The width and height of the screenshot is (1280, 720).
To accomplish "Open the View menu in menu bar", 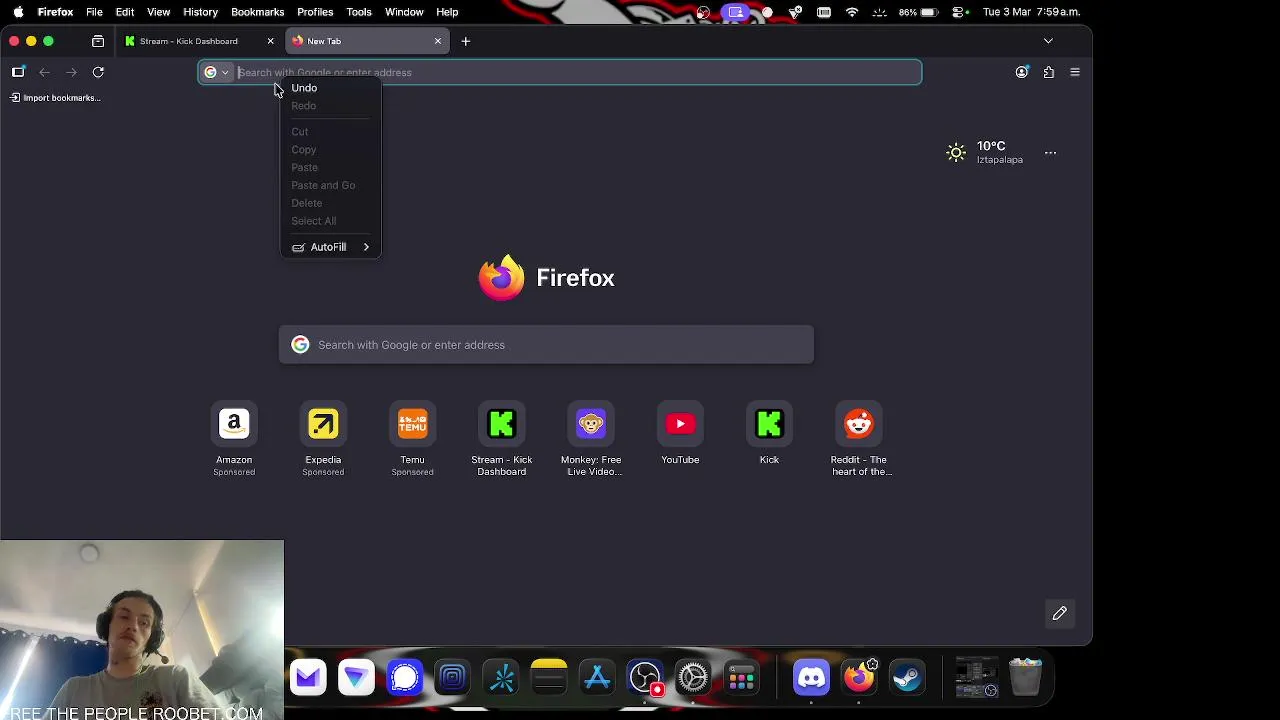I will click(x=158, y=12).
